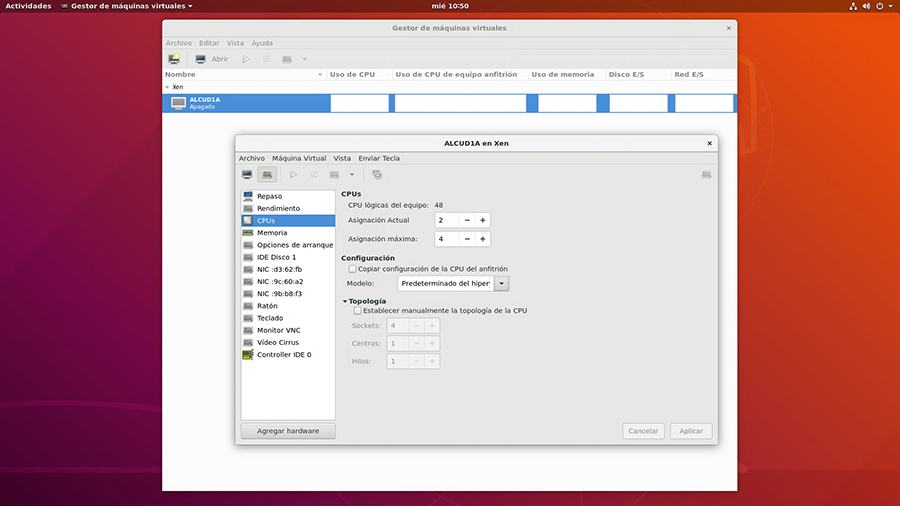Click the manage snapshots icon in ALCUD1A toolbar
The image size is (900, 506).
click(377, 174)
